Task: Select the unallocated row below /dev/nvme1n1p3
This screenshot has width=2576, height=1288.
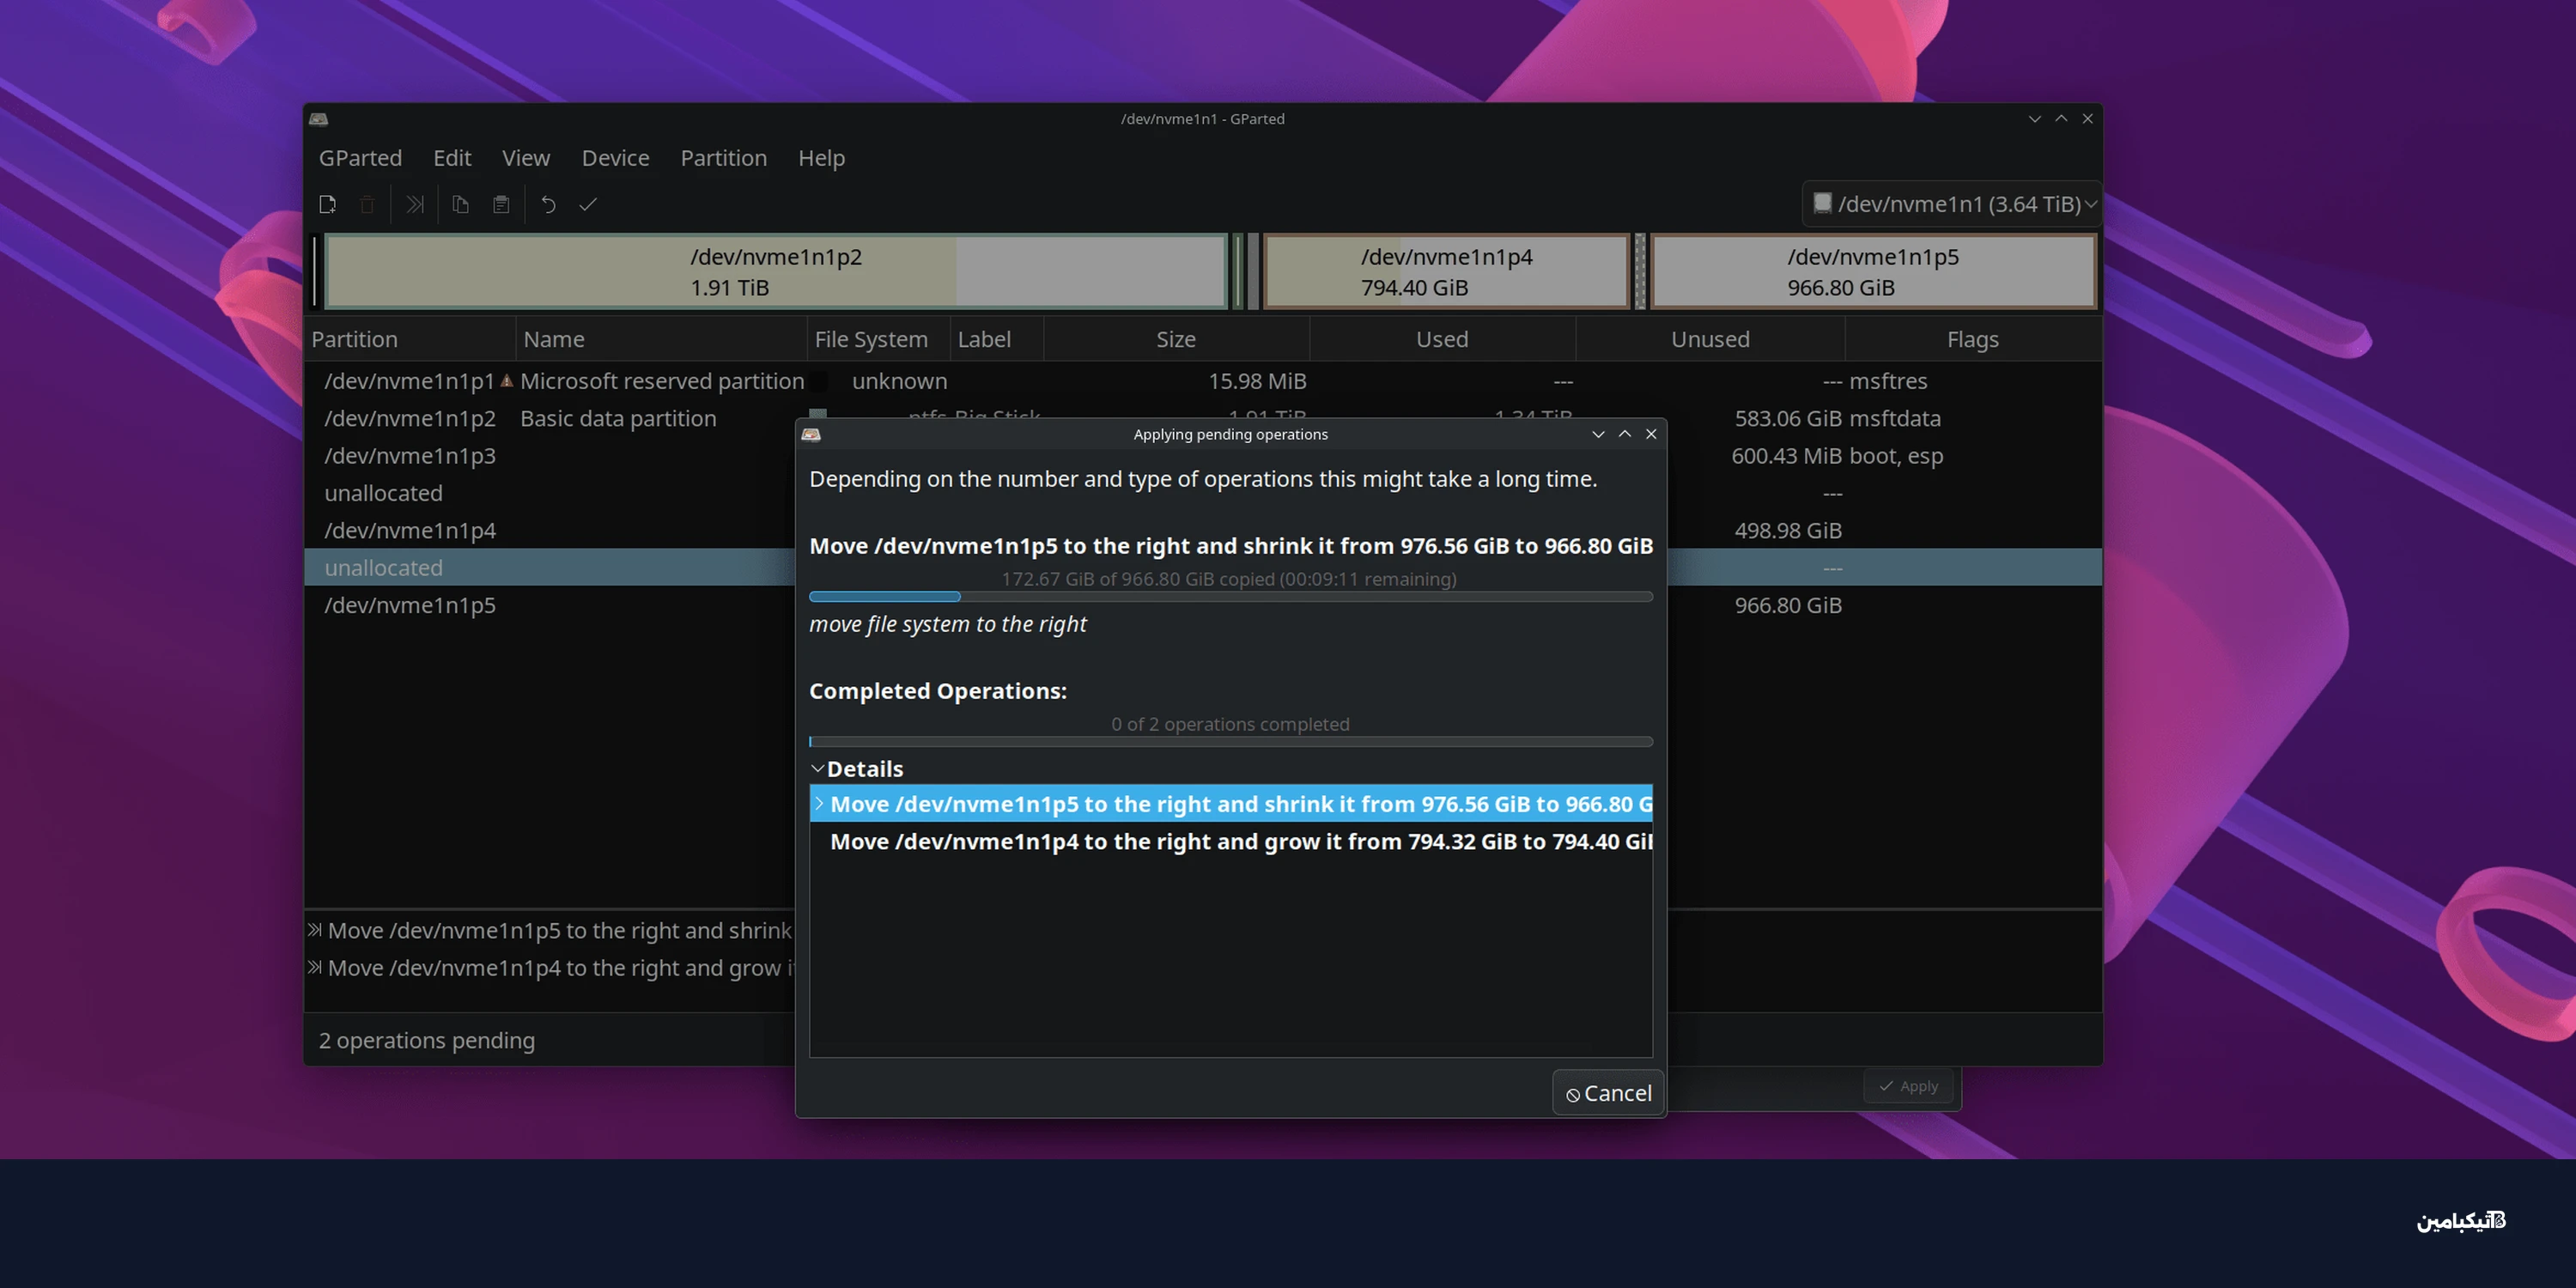Action: pos(550,493)
